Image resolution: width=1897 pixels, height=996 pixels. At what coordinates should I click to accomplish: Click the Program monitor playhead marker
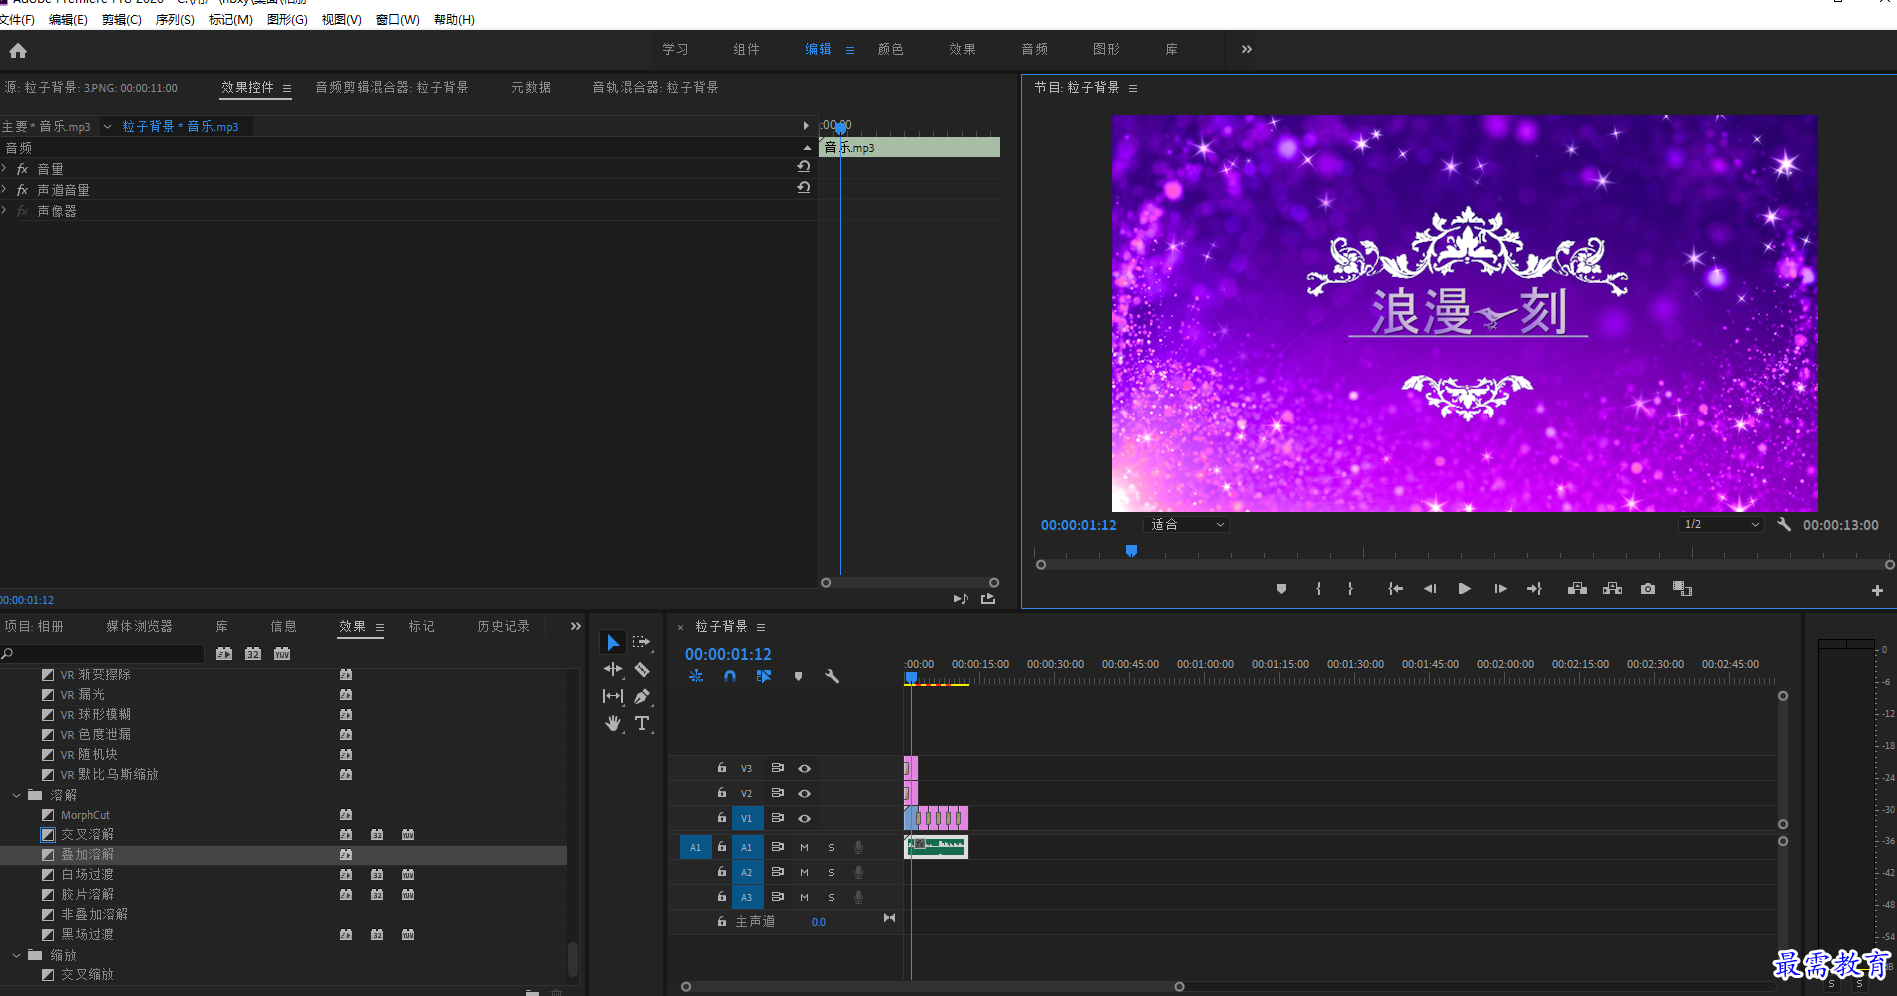1131,551
